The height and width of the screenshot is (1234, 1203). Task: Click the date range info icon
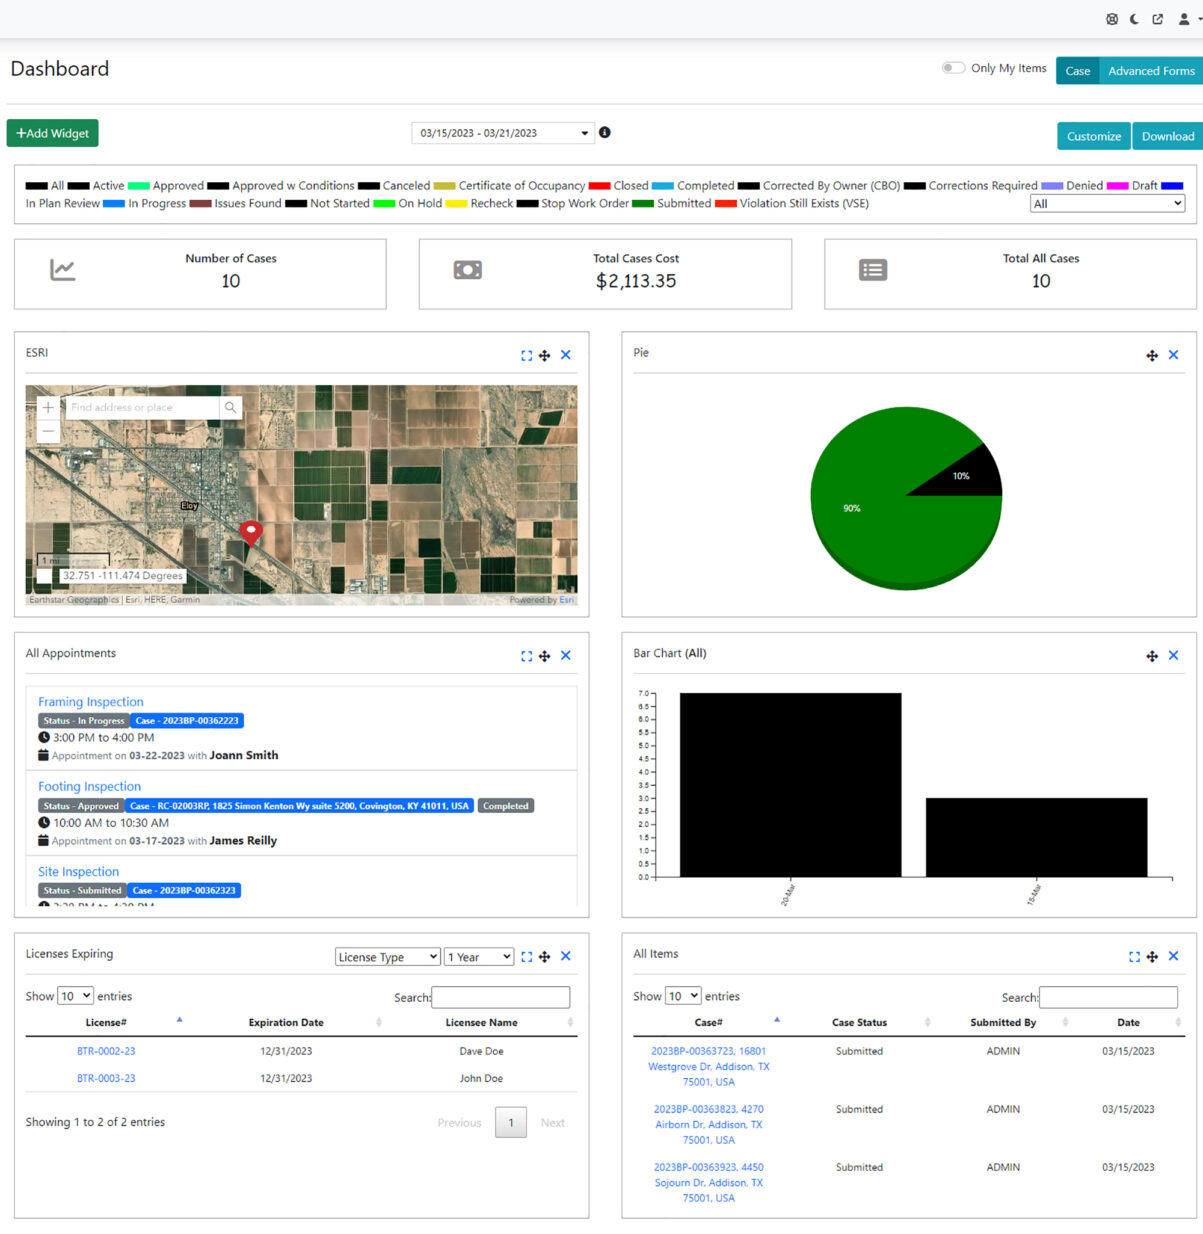604,133
